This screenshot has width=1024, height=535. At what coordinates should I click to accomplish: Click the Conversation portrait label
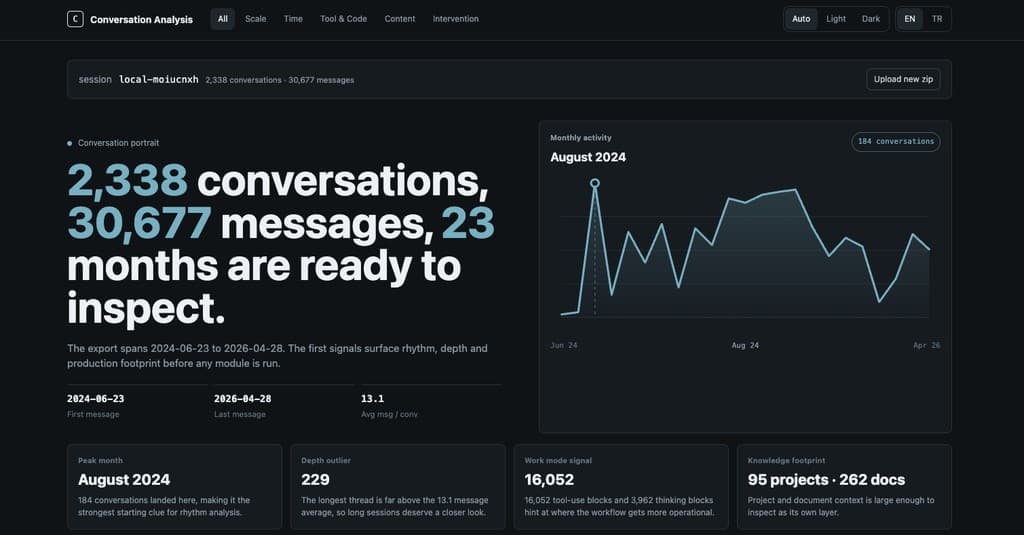tap(118, 143)
